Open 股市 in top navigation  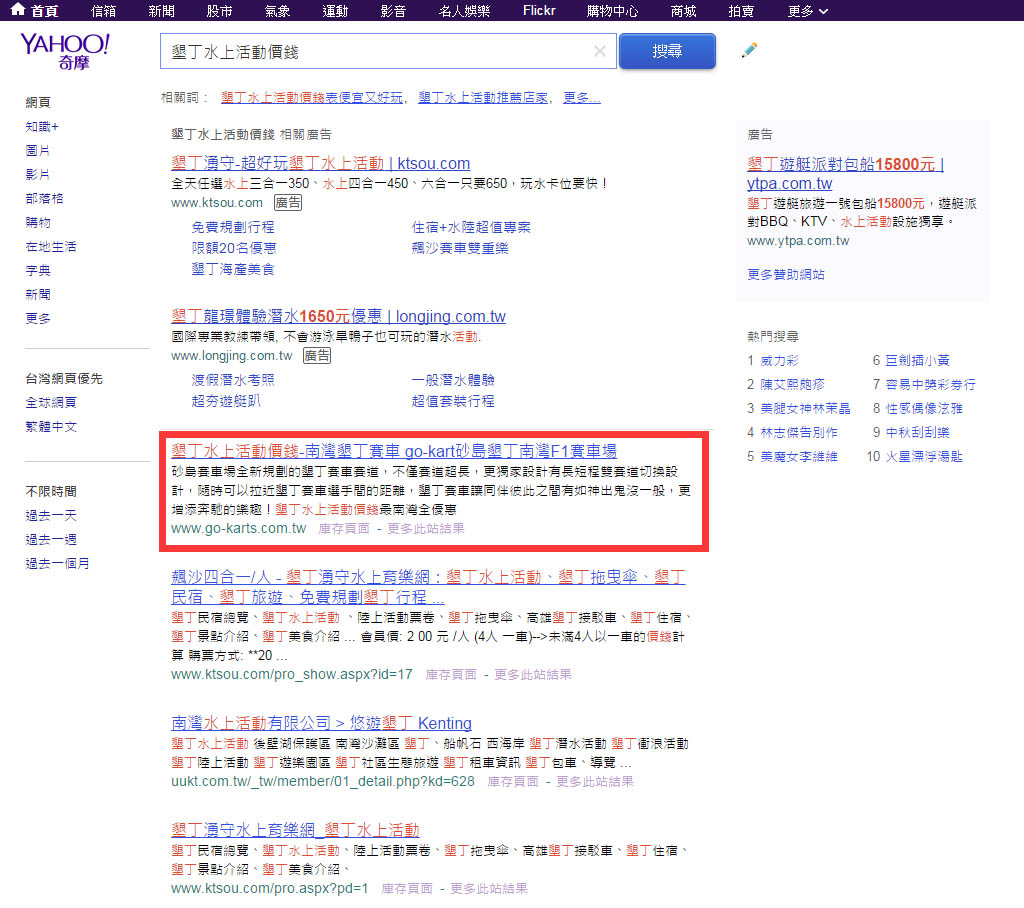point(219,11)
